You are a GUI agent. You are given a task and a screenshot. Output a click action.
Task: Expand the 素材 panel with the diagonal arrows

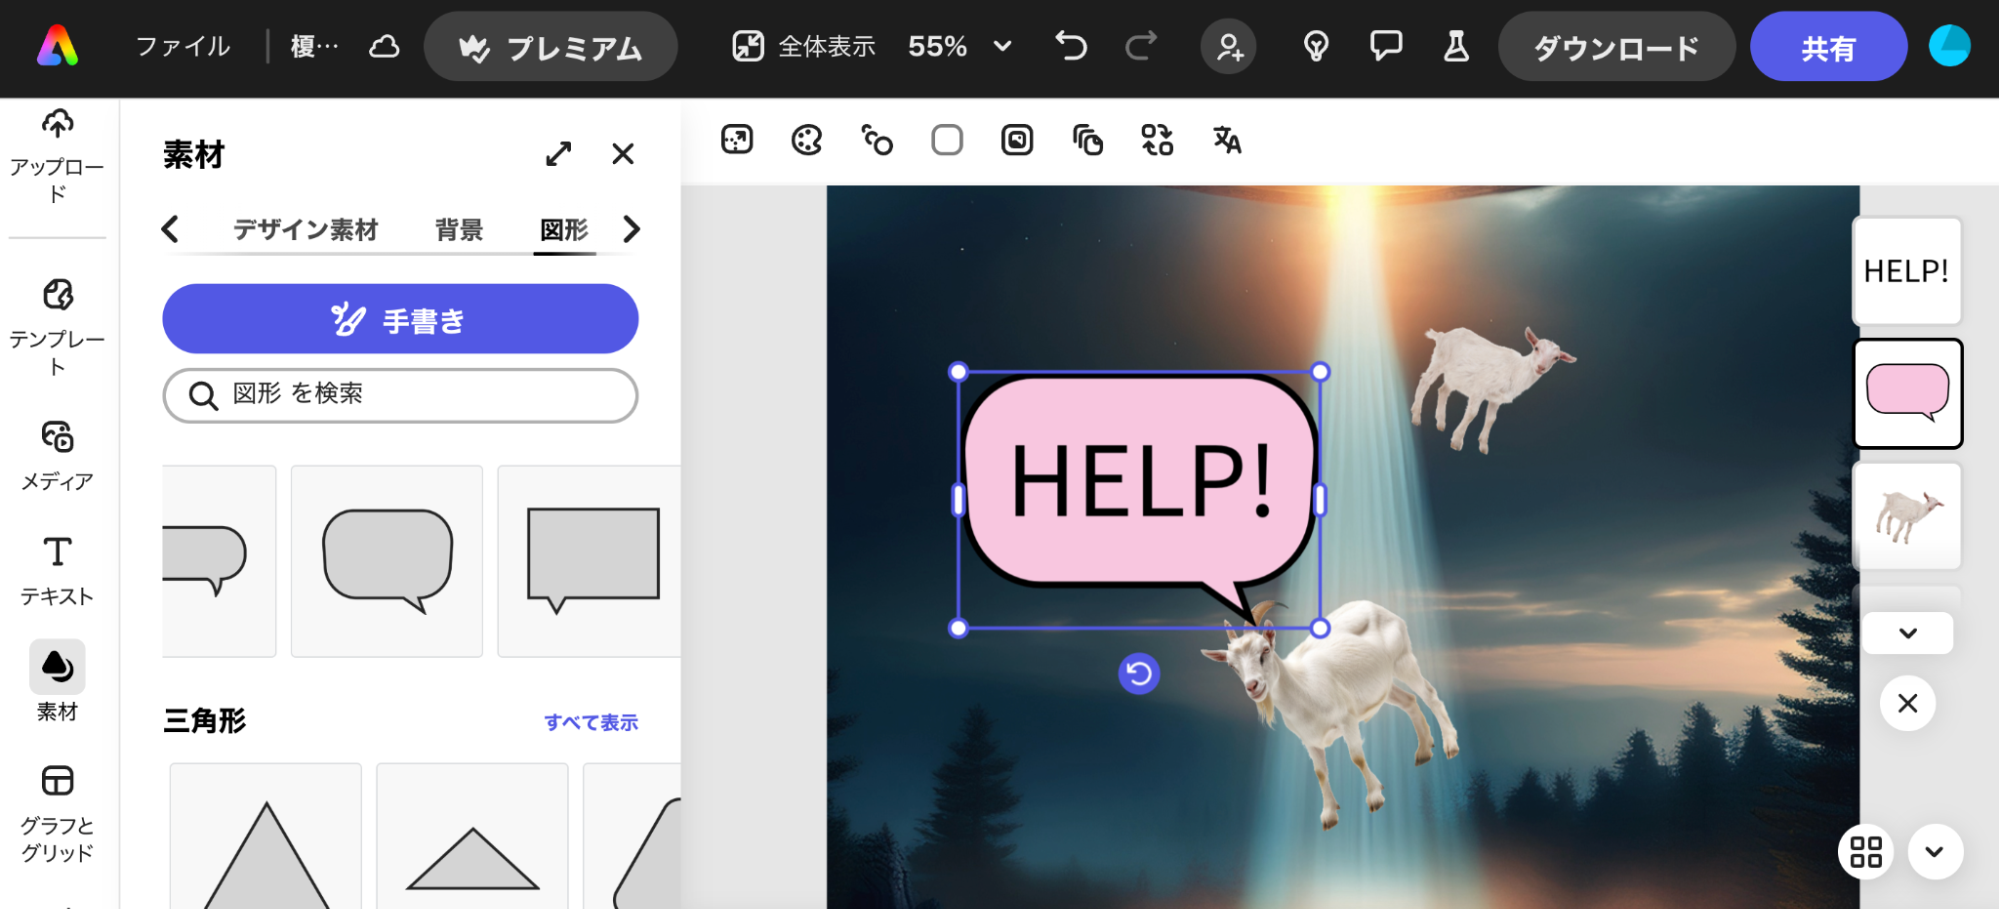[x=558, y=153]
